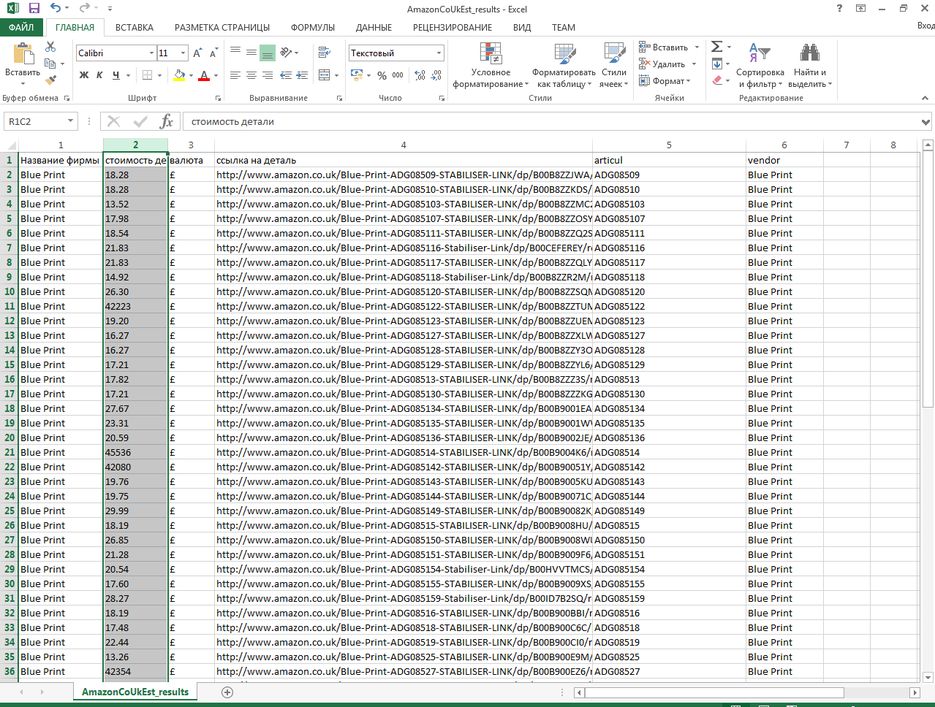Open the font size 11 dropdown

(183, 53)
